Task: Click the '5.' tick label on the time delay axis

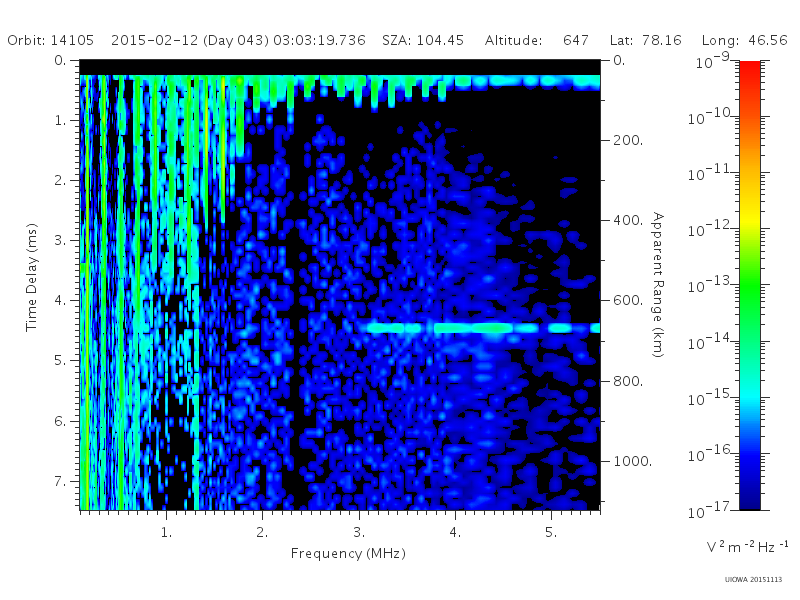Action: [60, 361]
